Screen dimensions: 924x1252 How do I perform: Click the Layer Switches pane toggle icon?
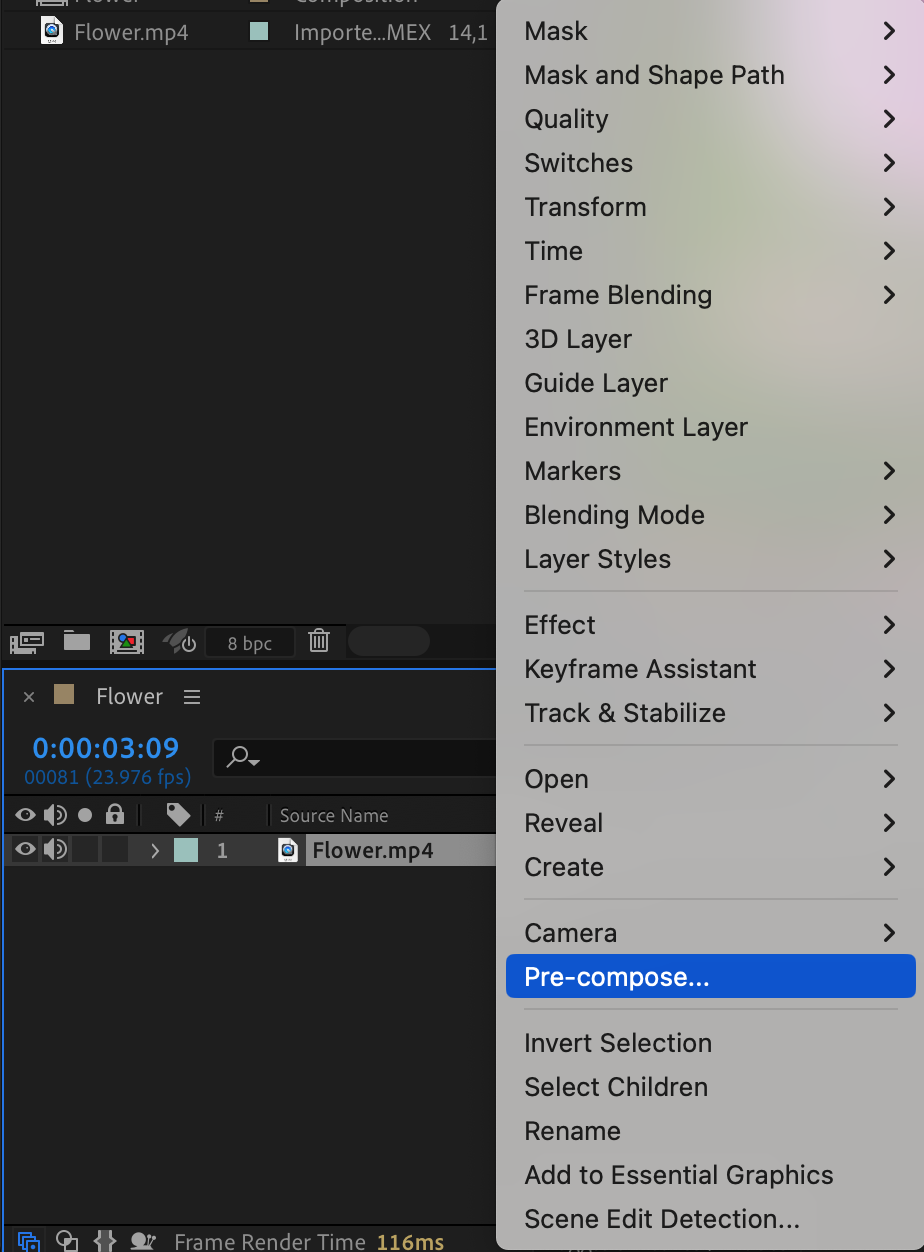29,1241
